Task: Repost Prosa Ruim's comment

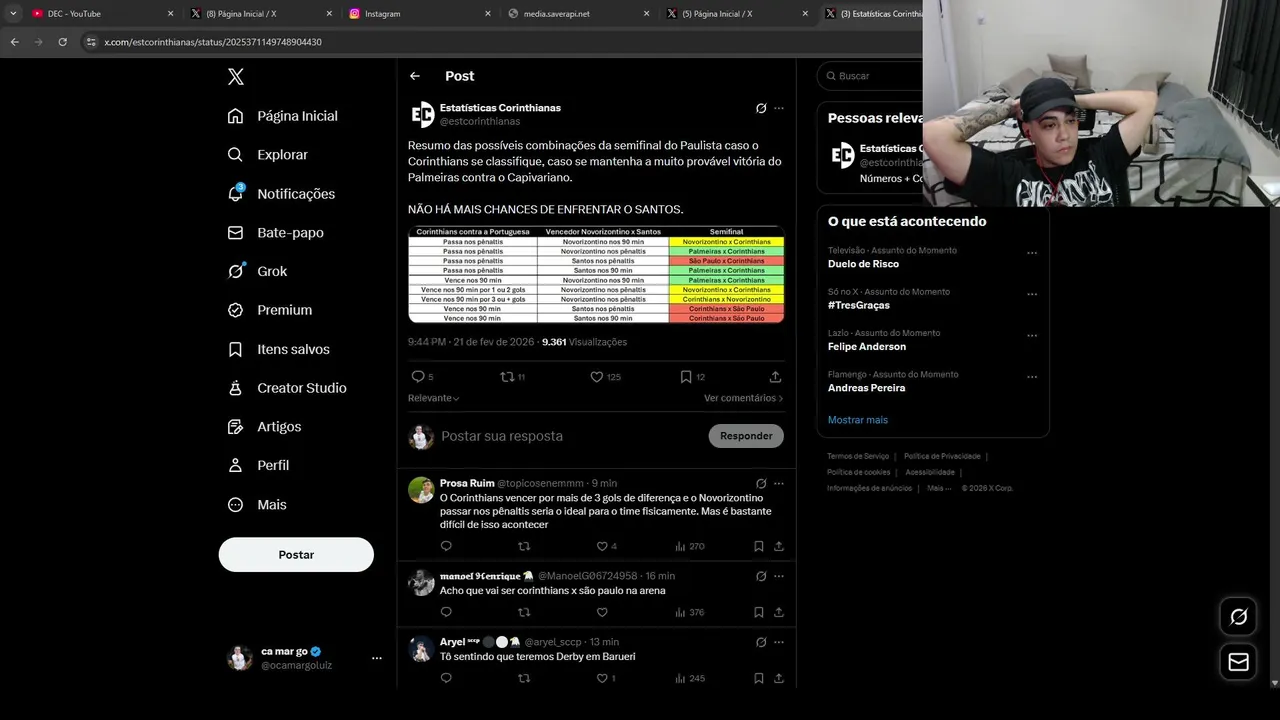Action: coord(524,546)
